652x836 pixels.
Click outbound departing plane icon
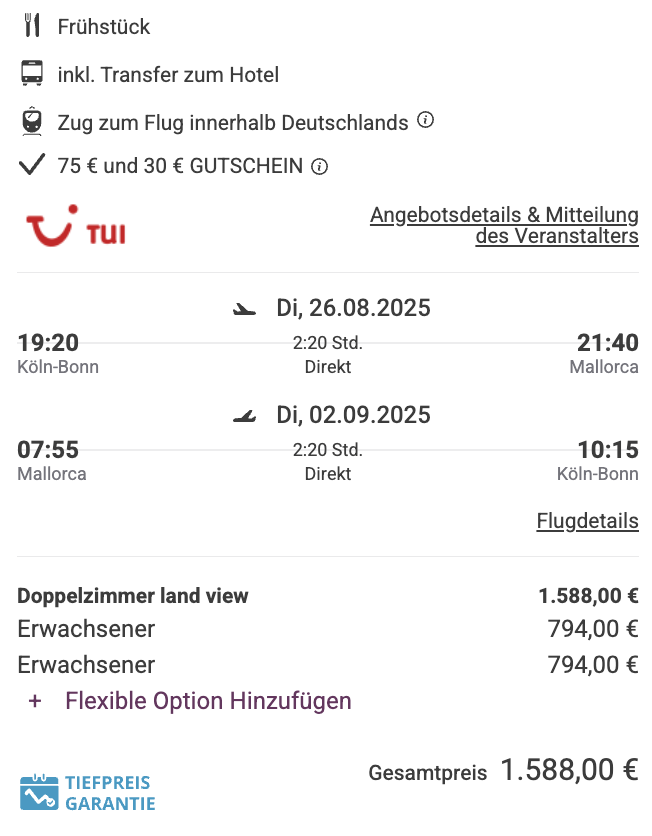click(245, 309)
